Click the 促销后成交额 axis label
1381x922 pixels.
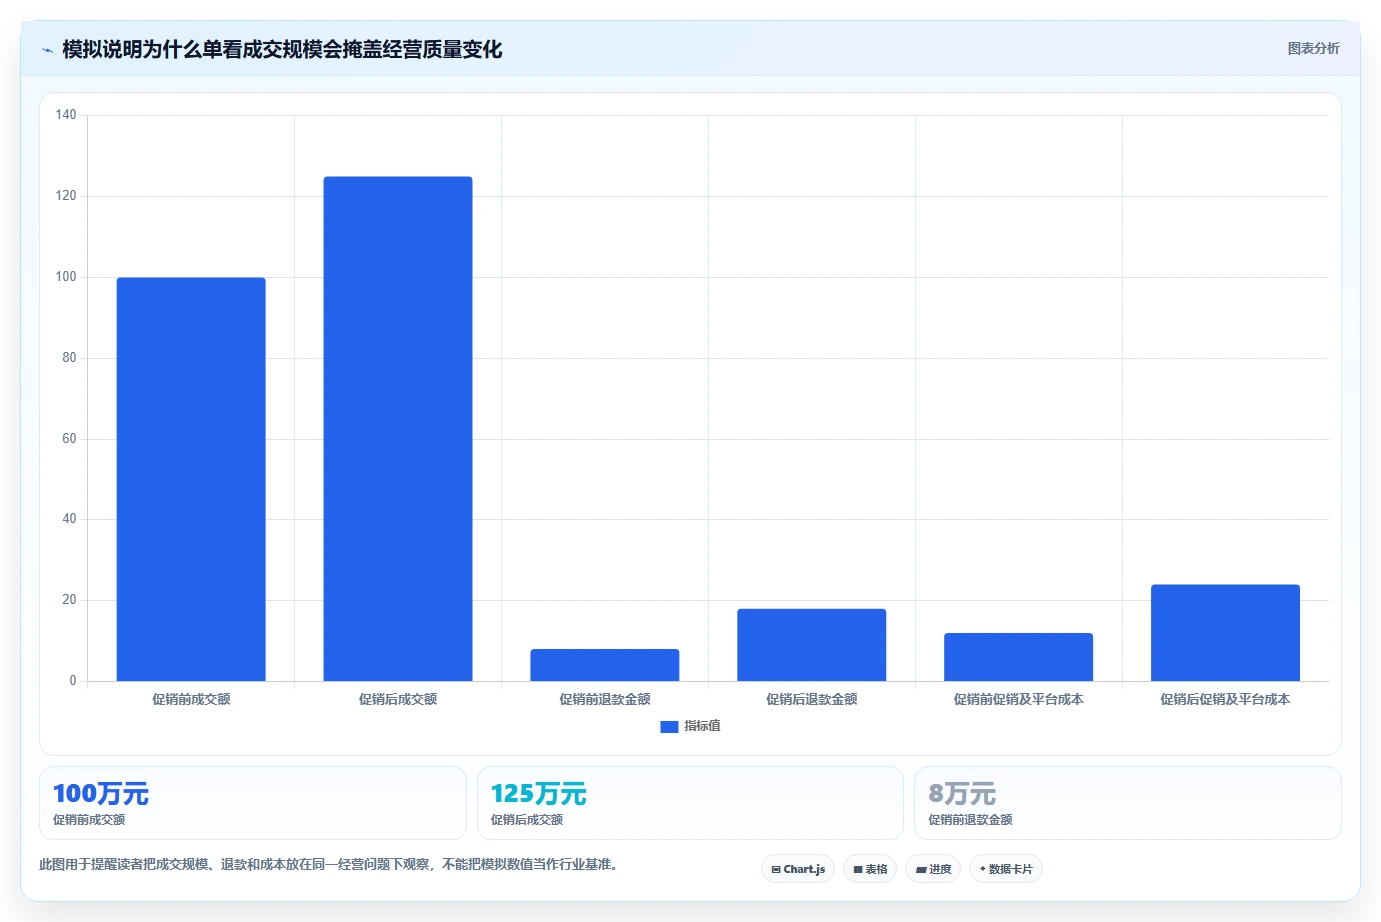398,699
